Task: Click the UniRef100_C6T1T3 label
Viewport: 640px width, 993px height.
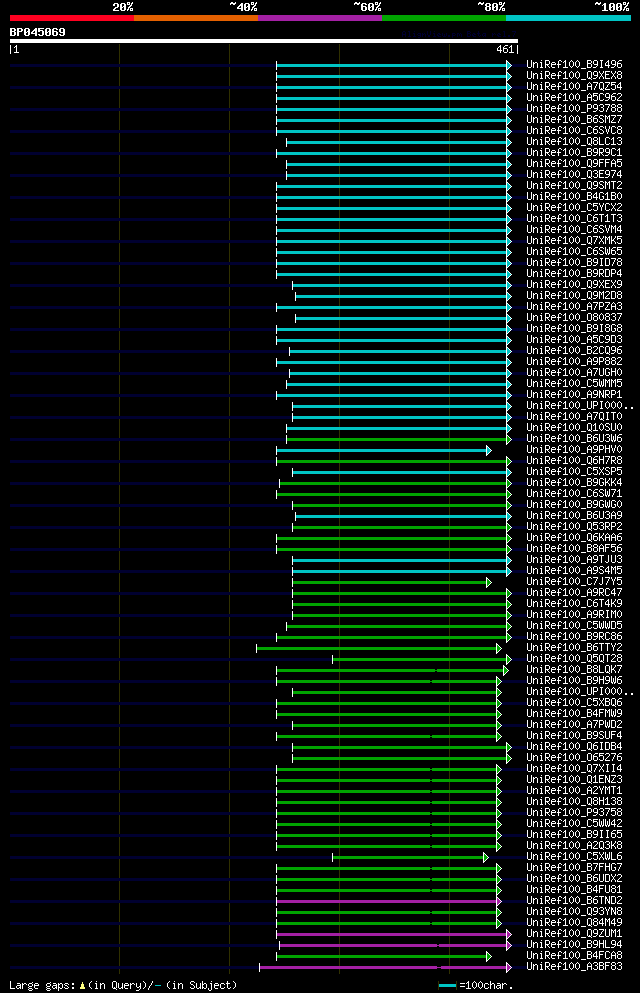Action: [574, 218]
